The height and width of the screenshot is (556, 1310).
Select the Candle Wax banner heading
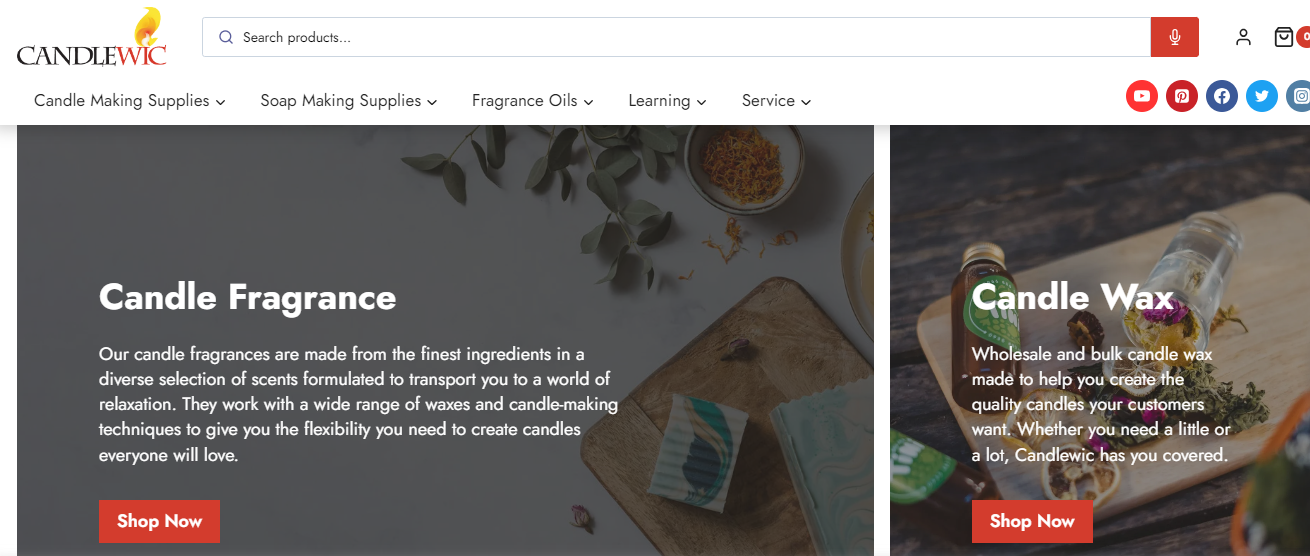(x=1072, y=297)
